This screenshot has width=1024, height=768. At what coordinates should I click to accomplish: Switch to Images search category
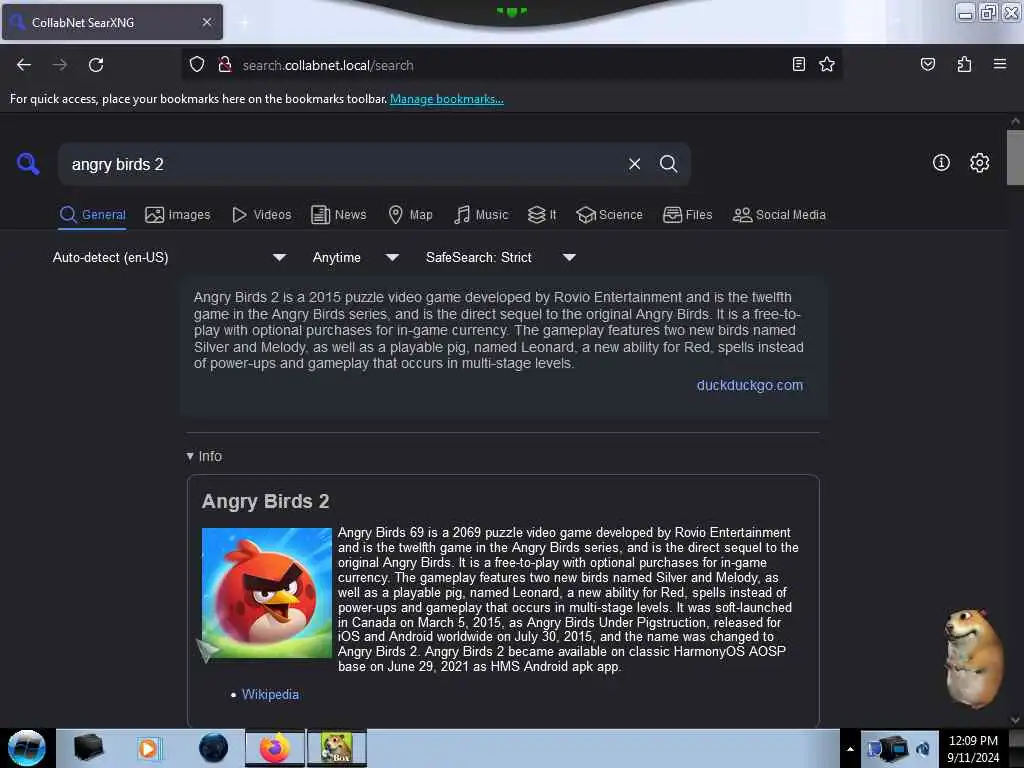pos(178,215)
